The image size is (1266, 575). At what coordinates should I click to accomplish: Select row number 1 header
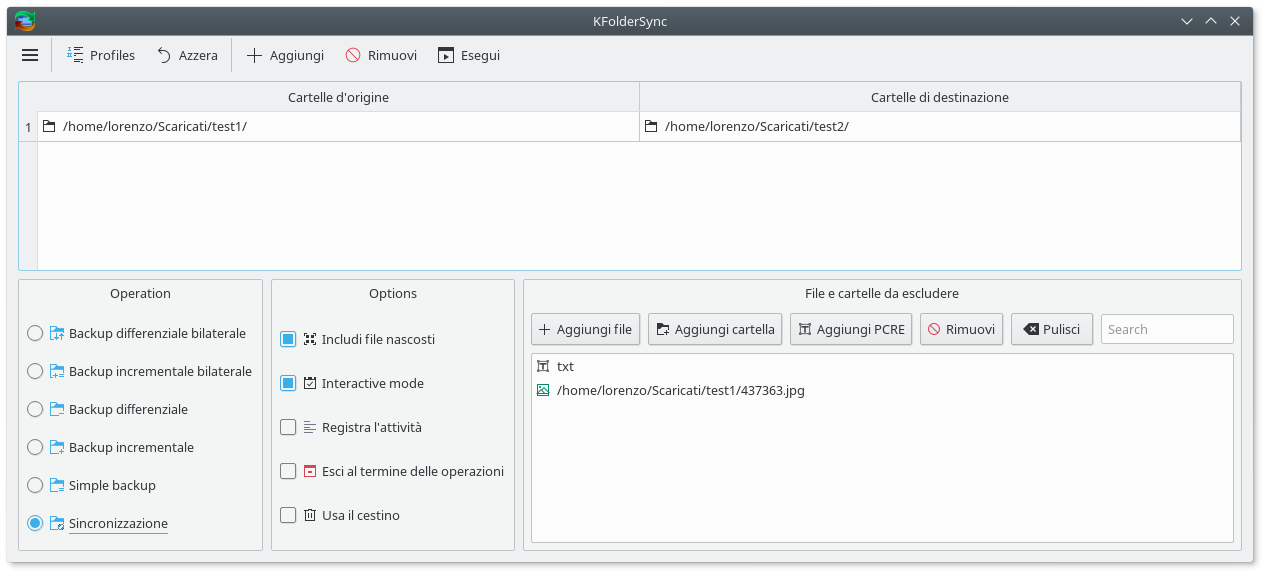(28, 127)
